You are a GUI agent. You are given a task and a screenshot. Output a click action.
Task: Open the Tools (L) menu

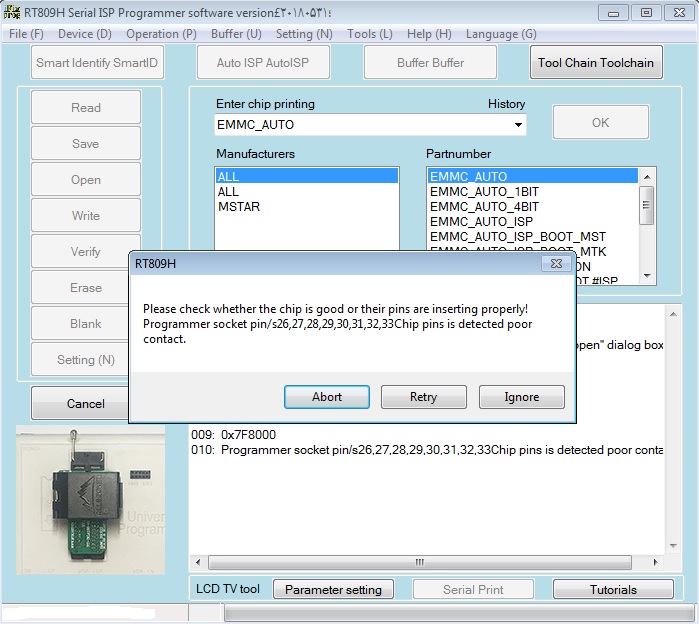pos(370,34)
